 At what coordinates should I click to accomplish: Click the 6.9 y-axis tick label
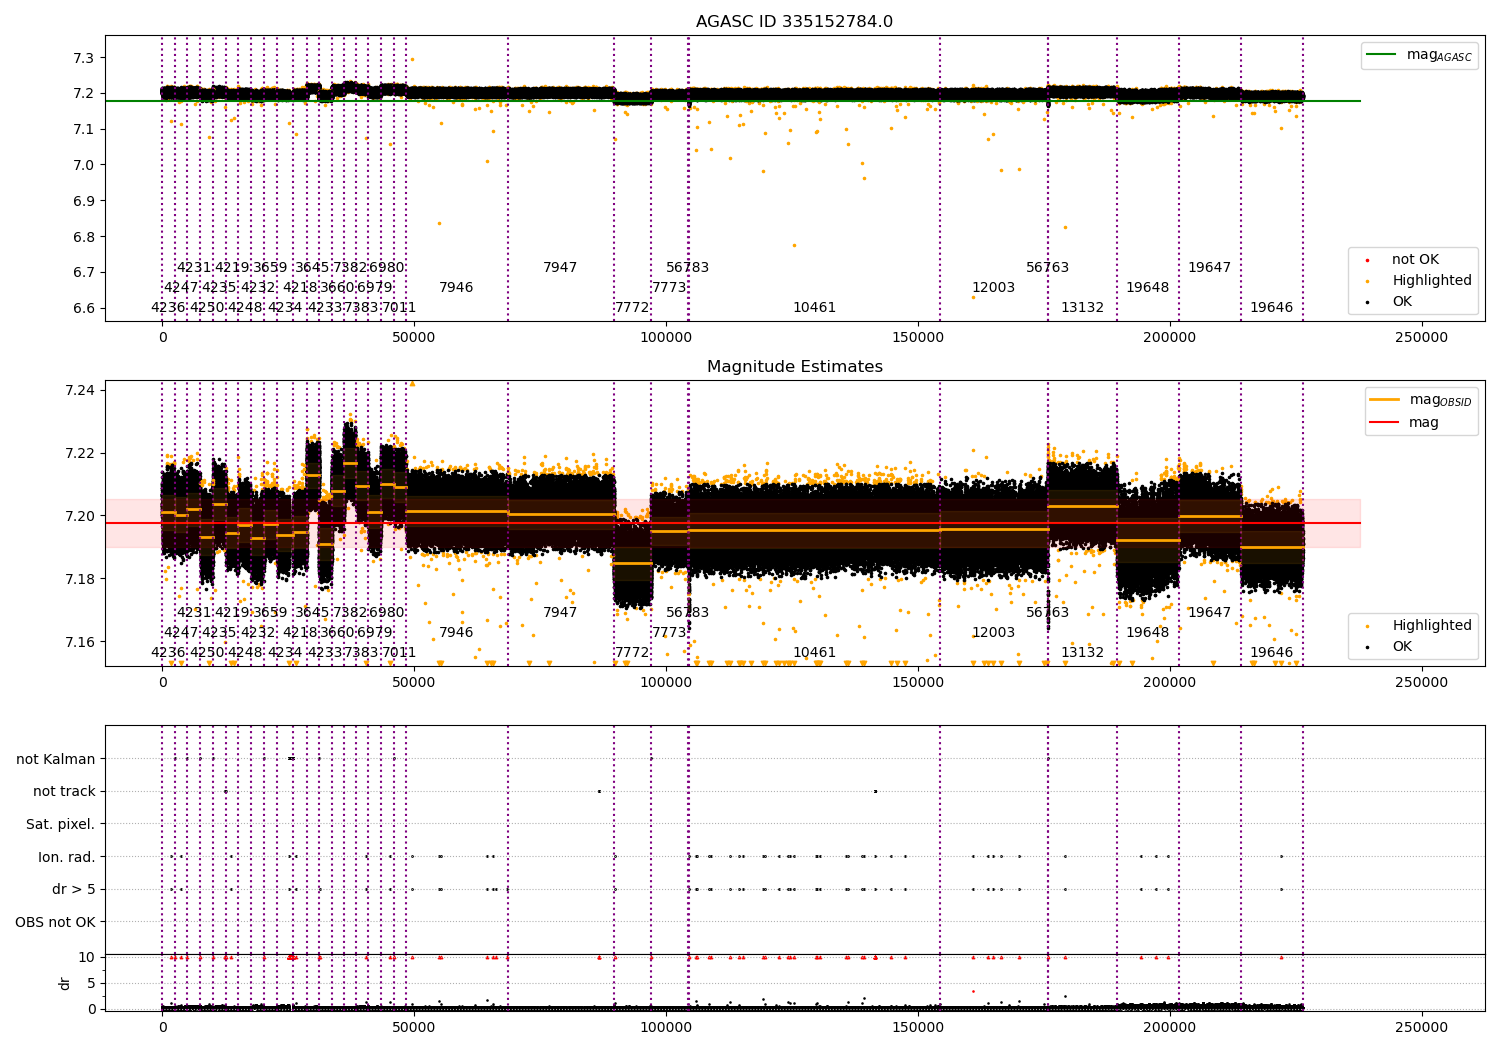84,201
